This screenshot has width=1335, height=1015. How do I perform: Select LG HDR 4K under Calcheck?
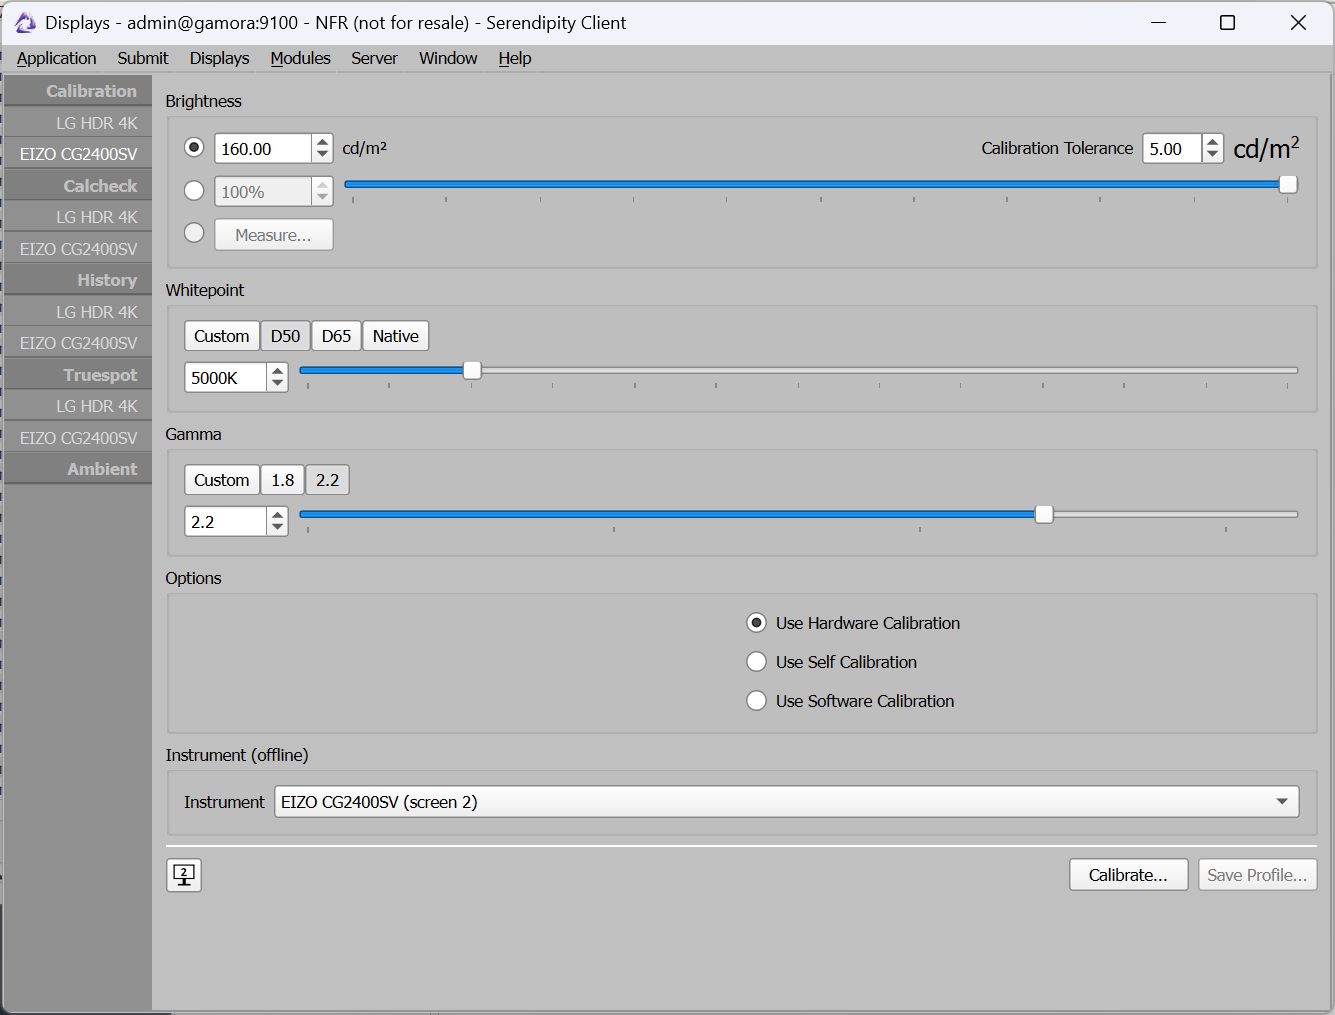click(x=96, y=217)
